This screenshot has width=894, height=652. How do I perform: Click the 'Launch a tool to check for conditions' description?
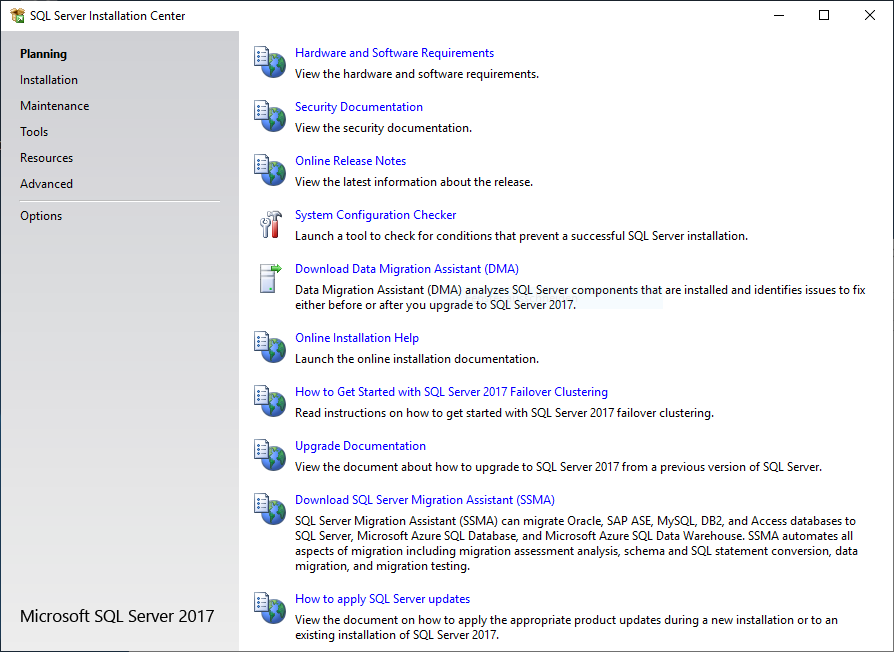521,236
